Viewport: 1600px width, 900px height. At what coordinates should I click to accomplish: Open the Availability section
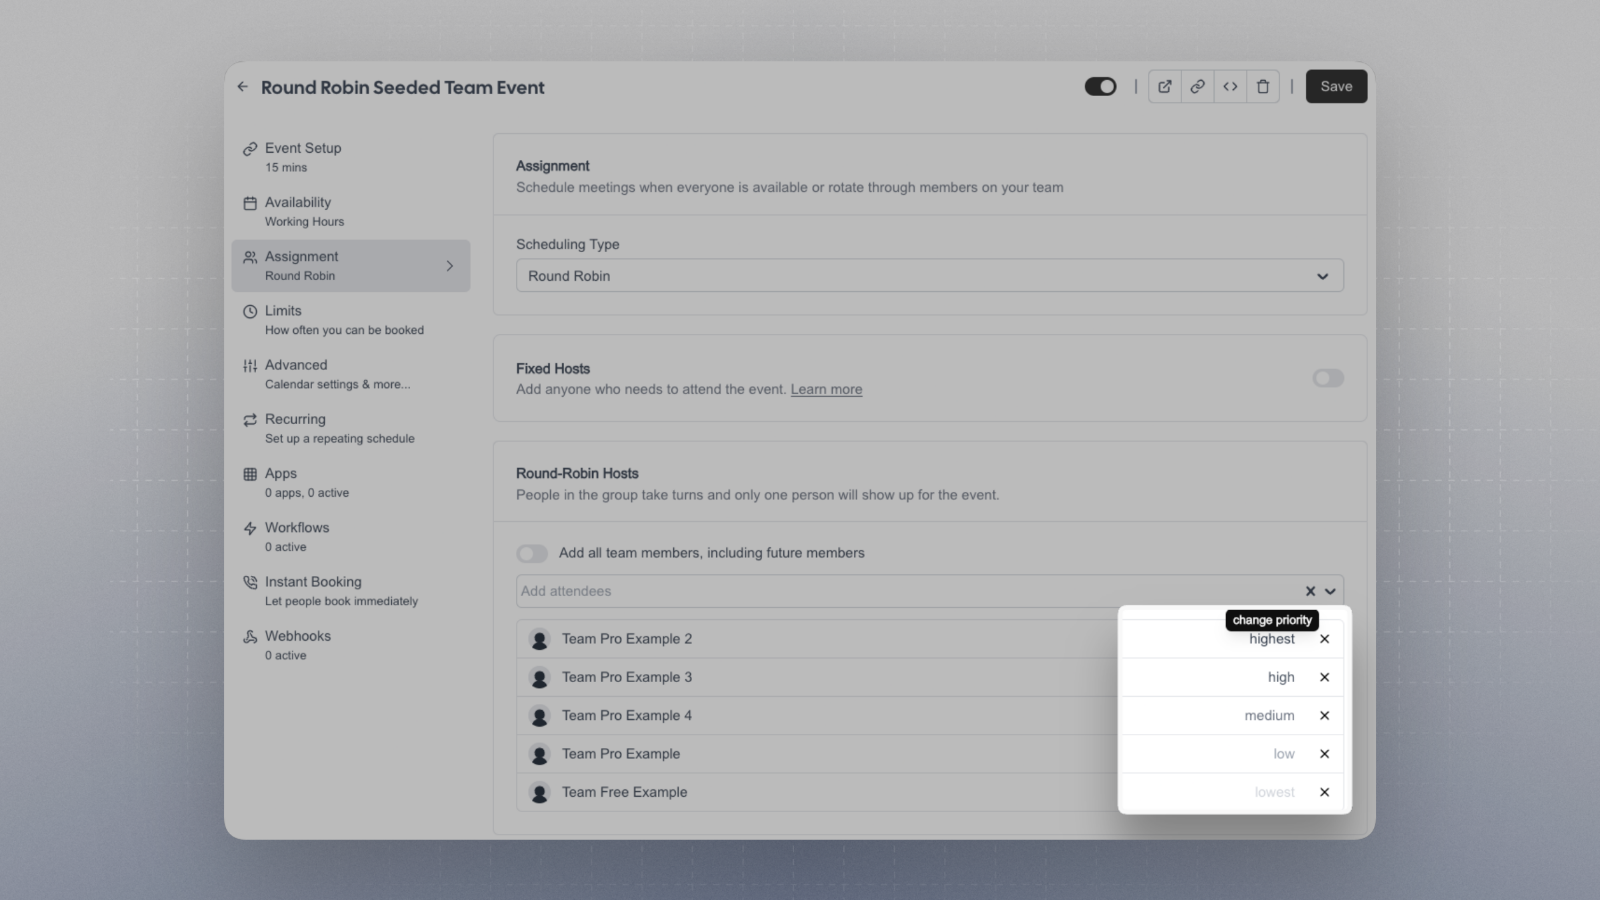point(350,211)
